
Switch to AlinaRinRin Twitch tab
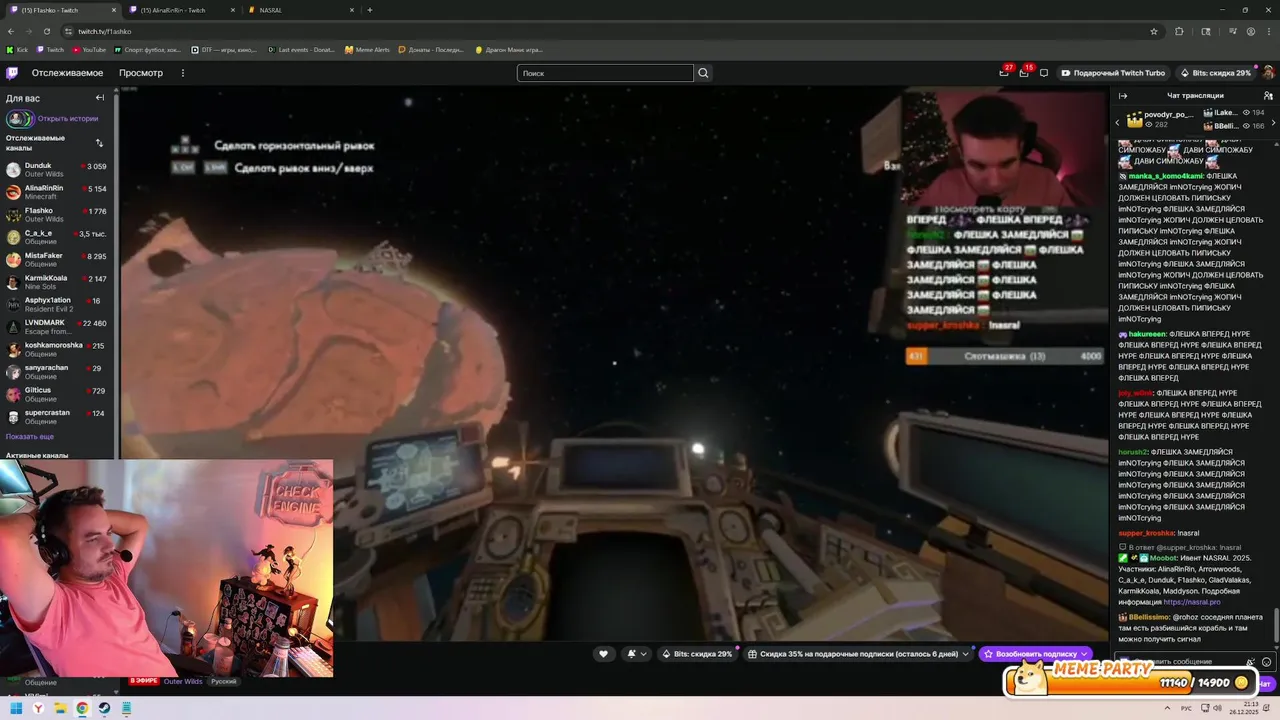point(180,10)
